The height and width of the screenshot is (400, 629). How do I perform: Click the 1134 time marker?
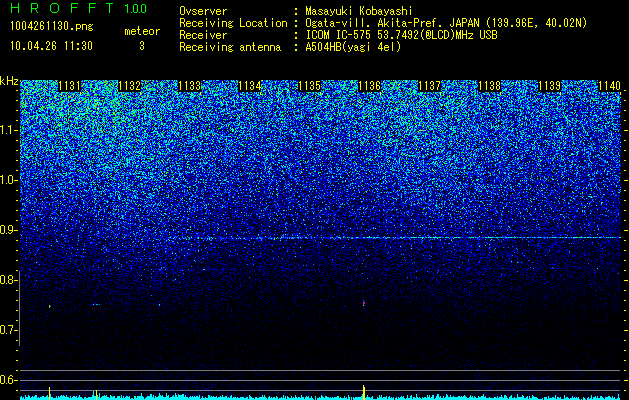(x=250, y=86)
